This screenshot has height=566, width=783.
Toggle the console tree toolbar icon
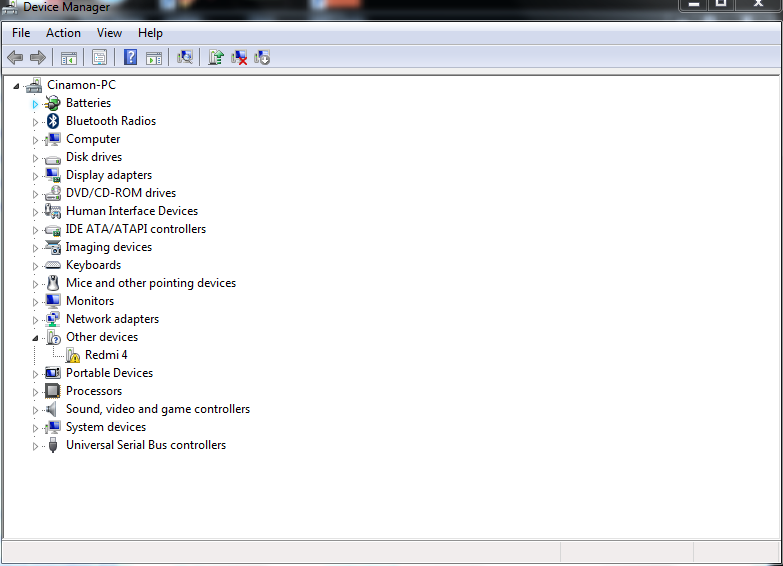tap(69, 58)
